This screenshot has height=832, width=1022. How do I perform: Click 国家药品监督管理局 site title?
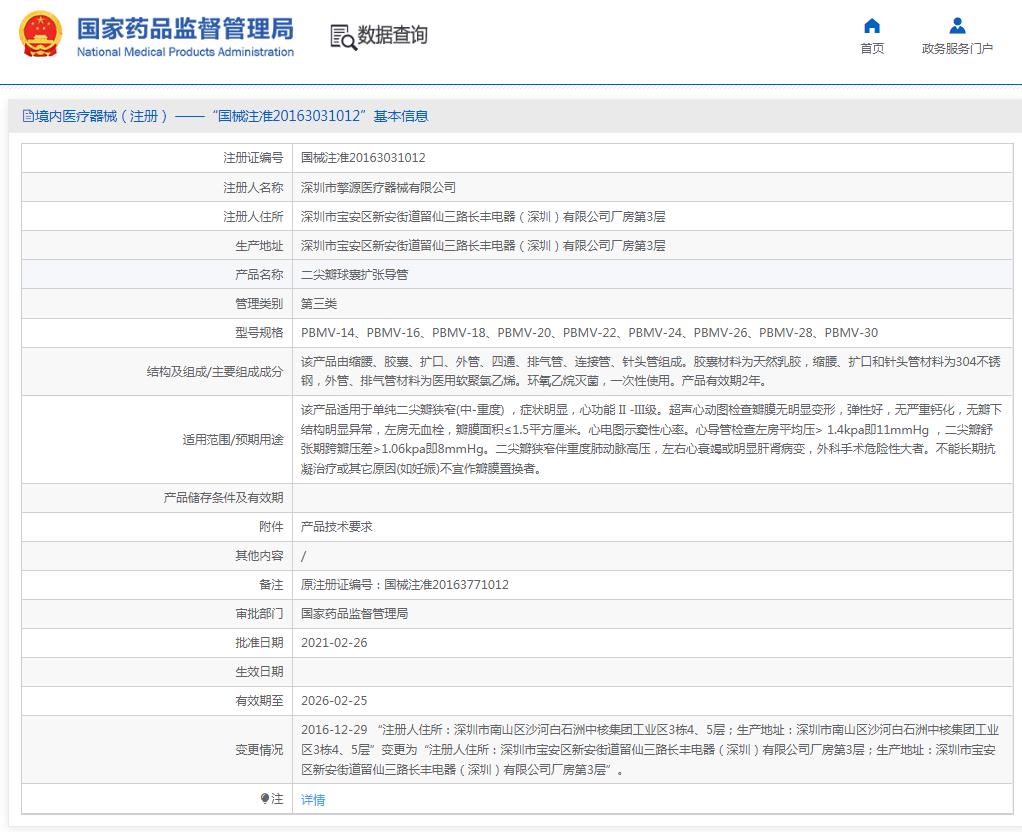pyautogui.click(x=185, y=29)
